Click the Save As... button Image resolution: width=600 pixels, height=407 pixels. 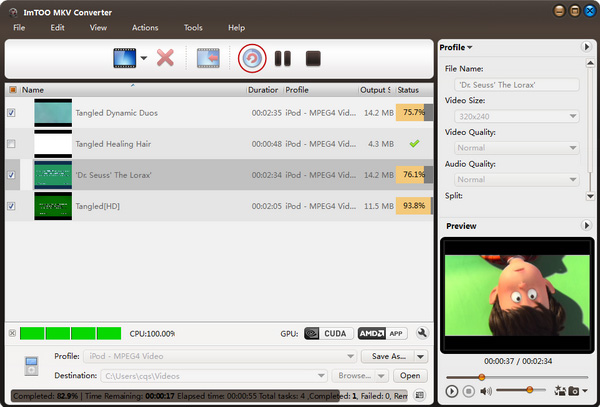pyautogui.click(x=388, y=356)
